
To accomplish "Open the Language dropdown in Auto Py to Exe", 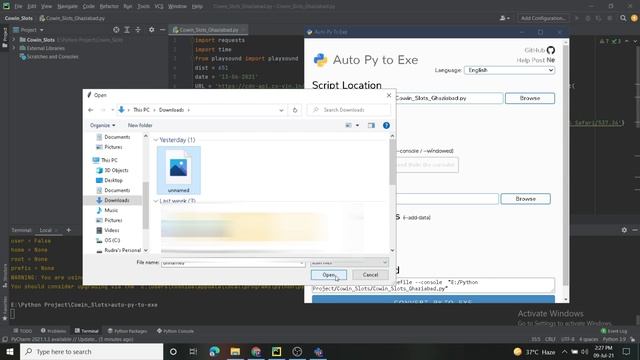I will click(509, 70).
